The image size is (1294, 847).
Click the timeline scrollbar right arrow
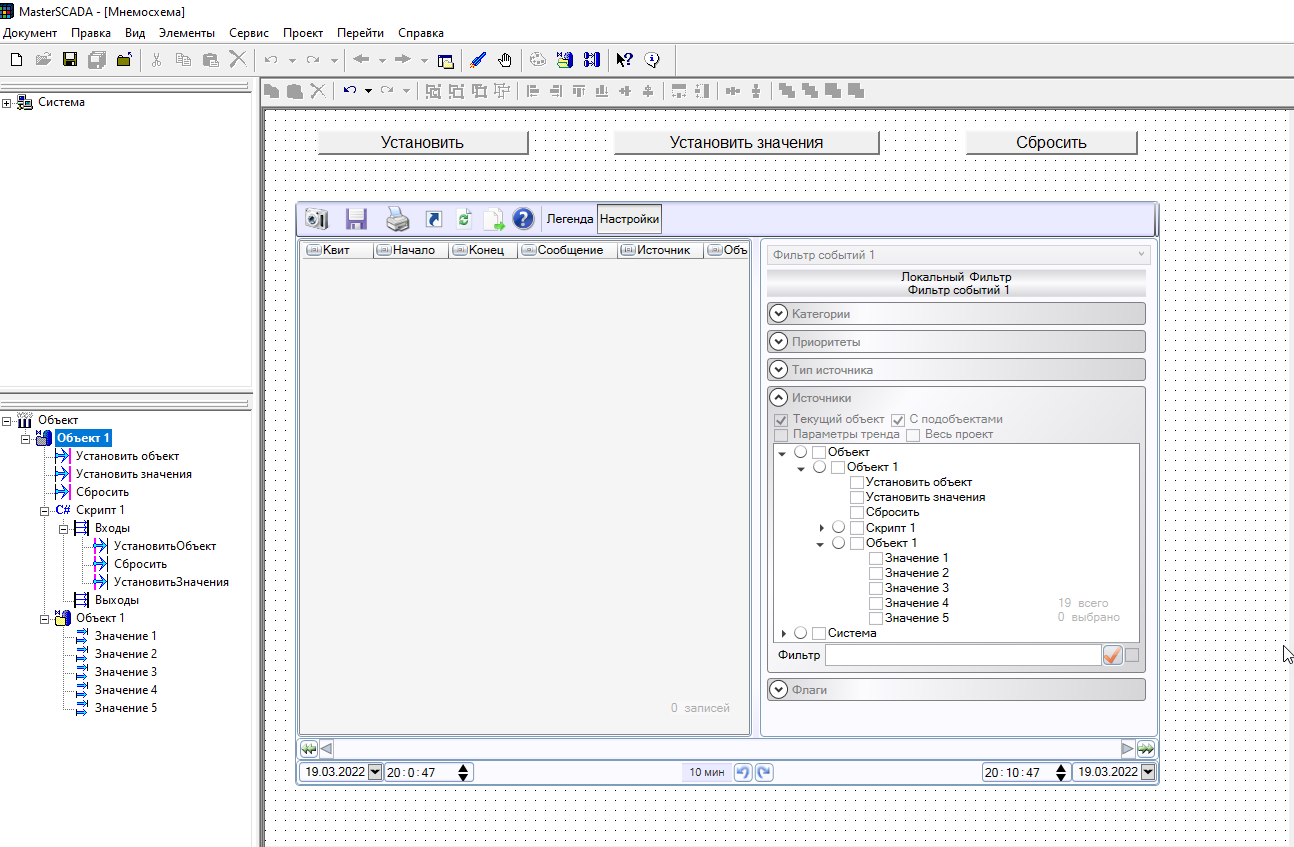pyautogui.click(x=1128, y=748)
